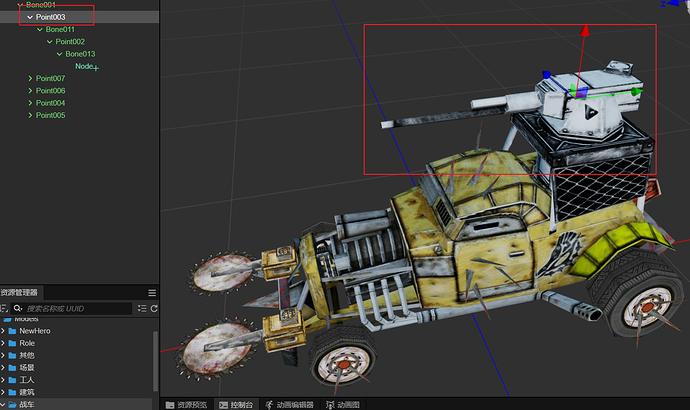The width and height of the screenshot is (690, 410).
Task: Collapse the Point002 node chevron
Action: 49,42
